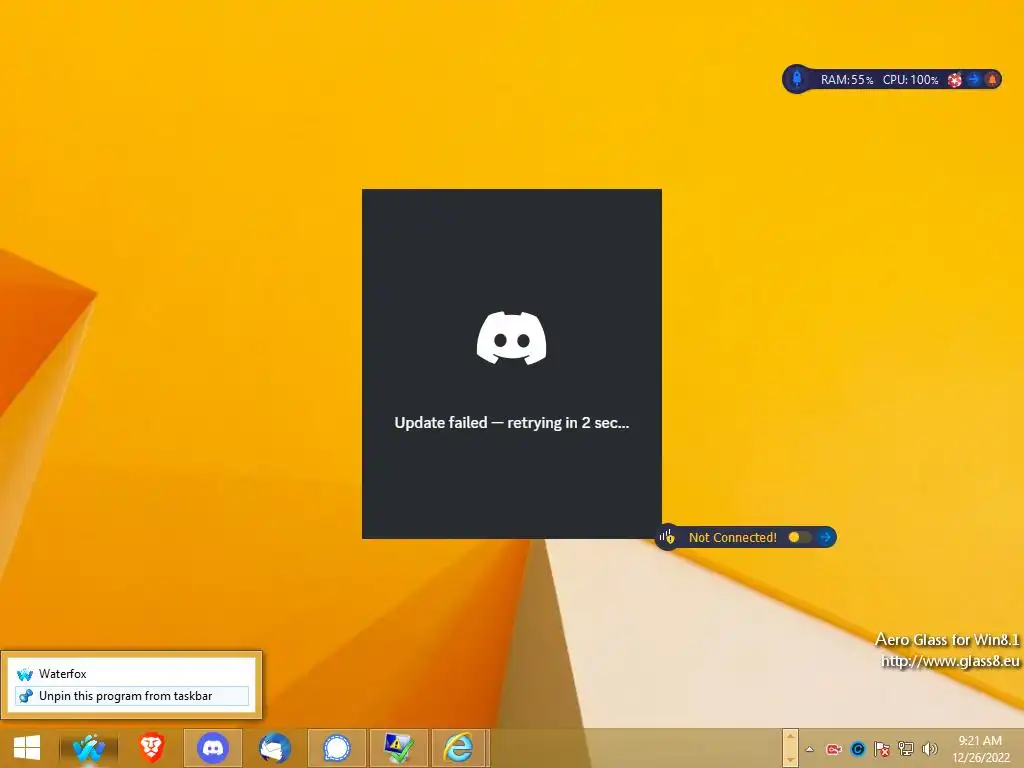
Task: Click the blue arrow next to the connection toggle
Action: pos(825,537)
